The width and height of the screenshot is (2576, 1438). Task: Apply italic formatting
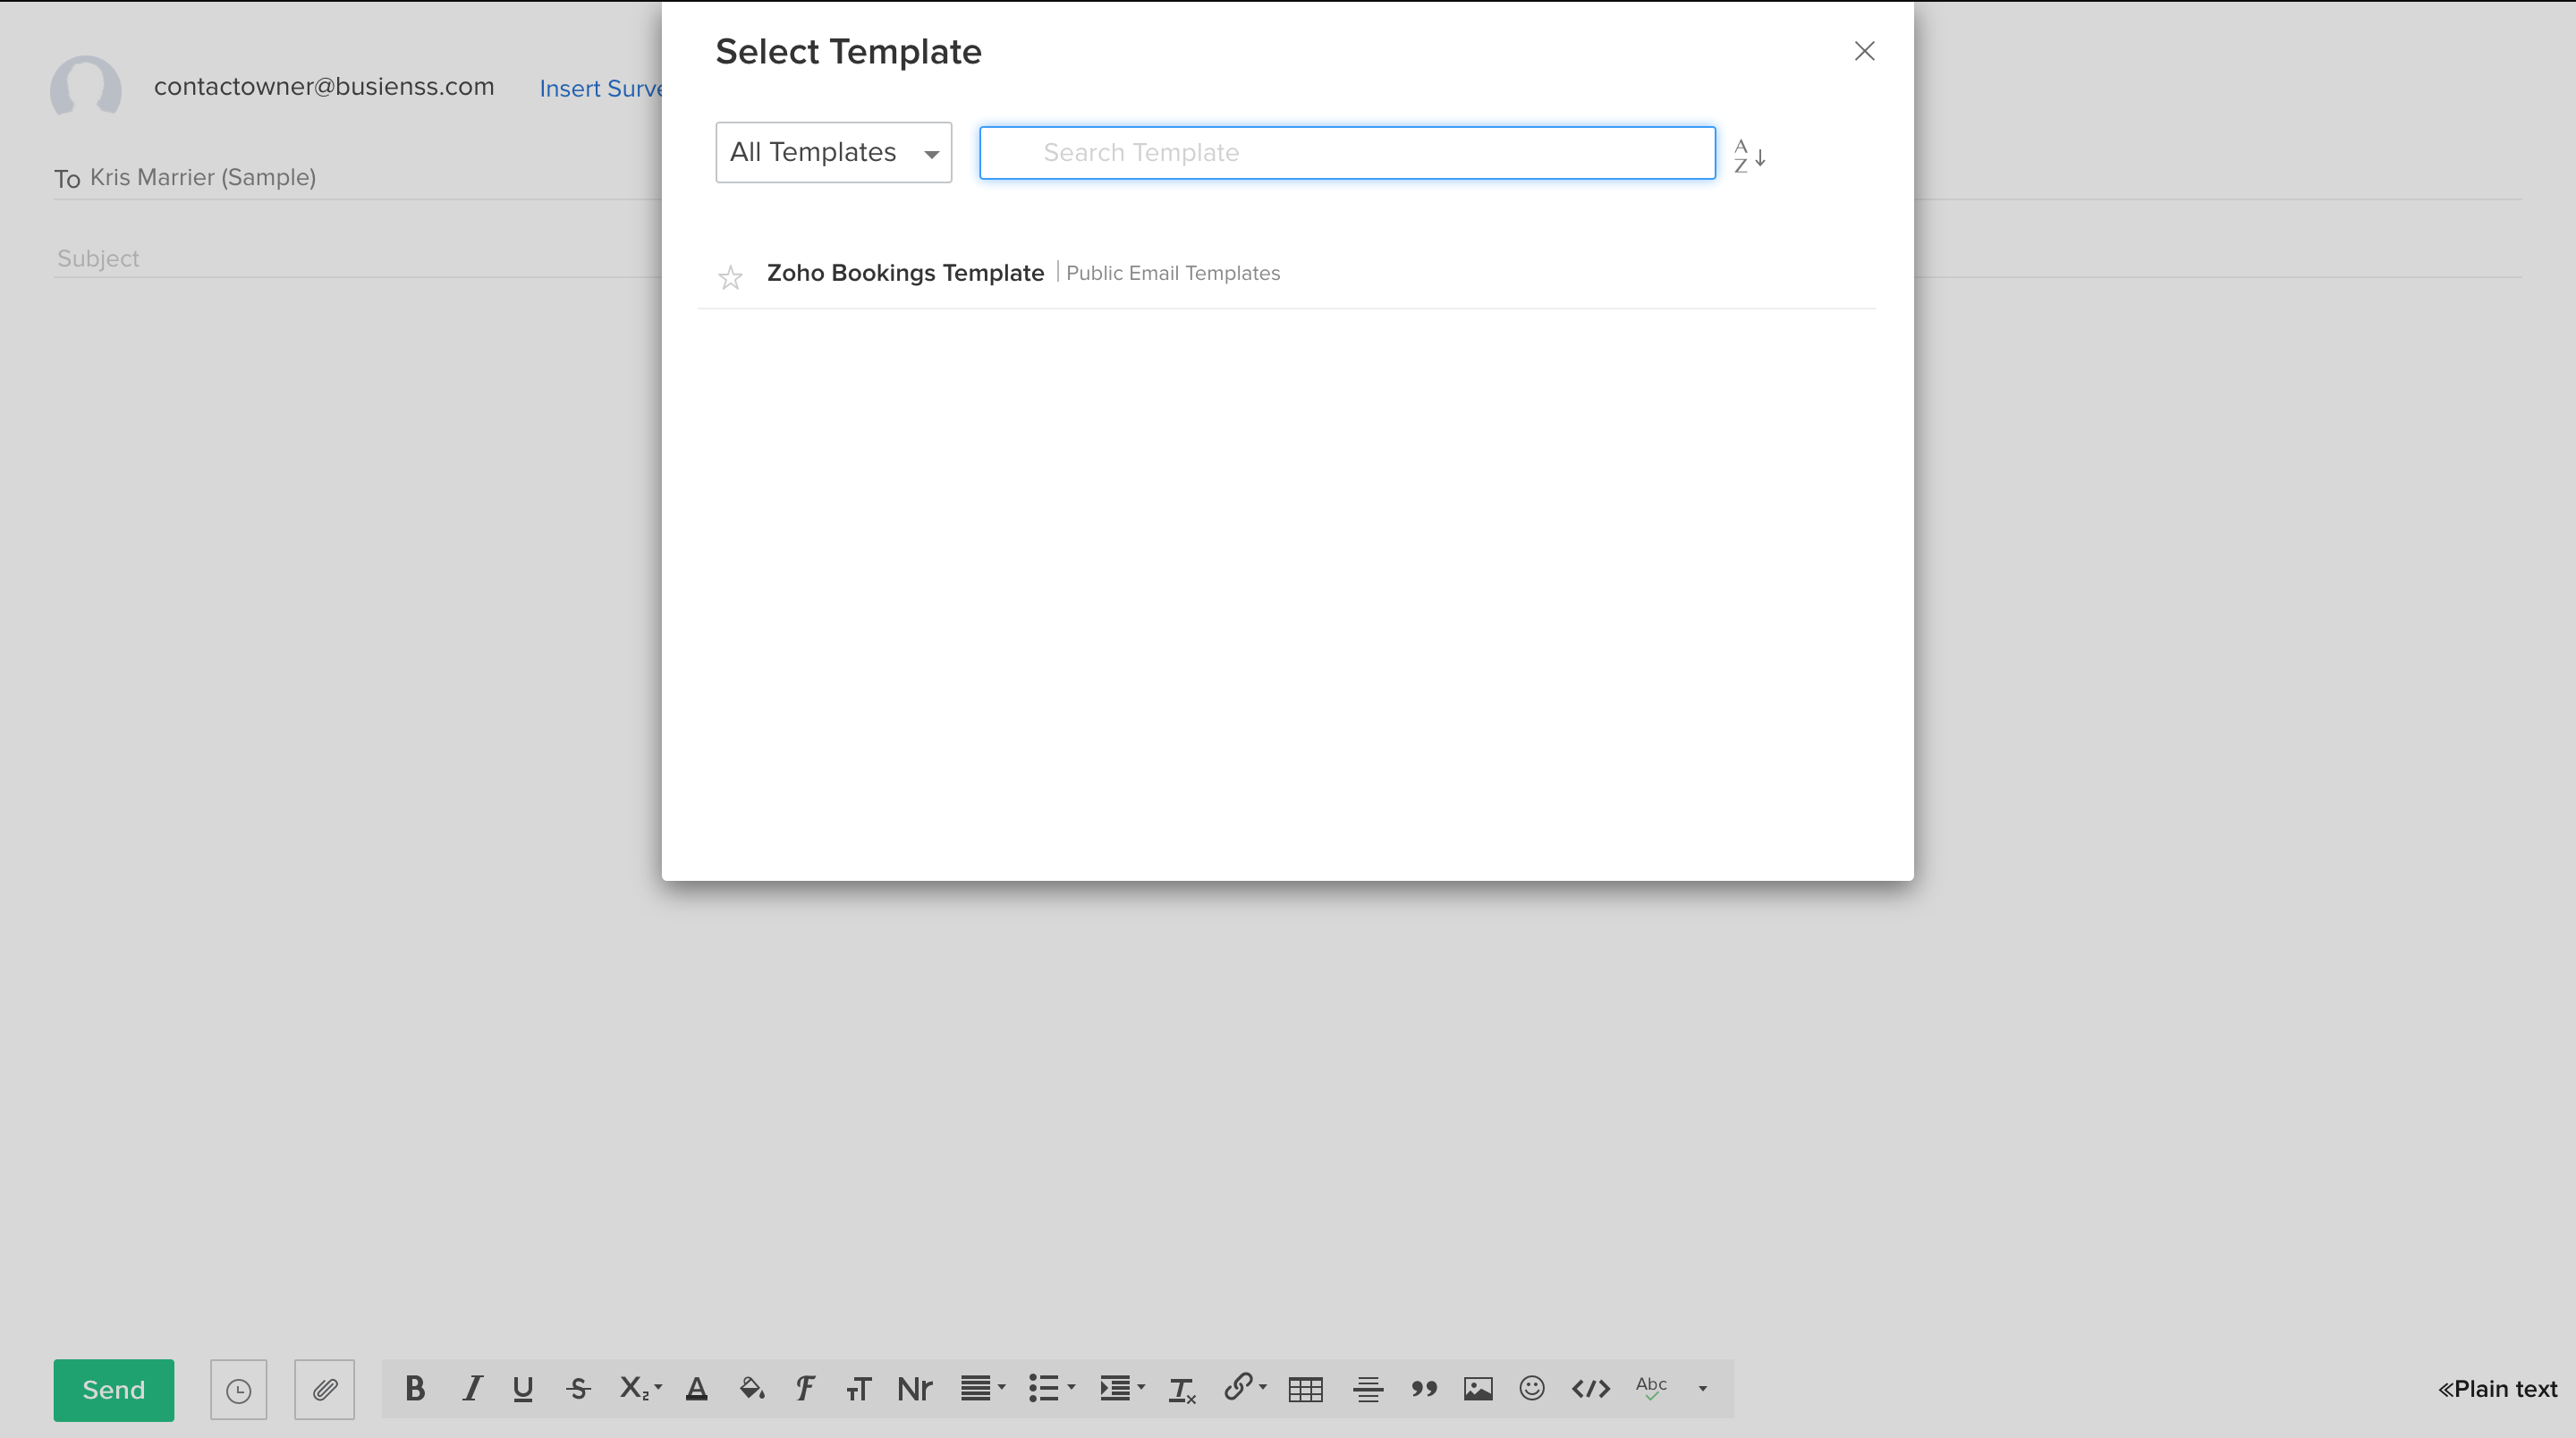(471, 1388)
